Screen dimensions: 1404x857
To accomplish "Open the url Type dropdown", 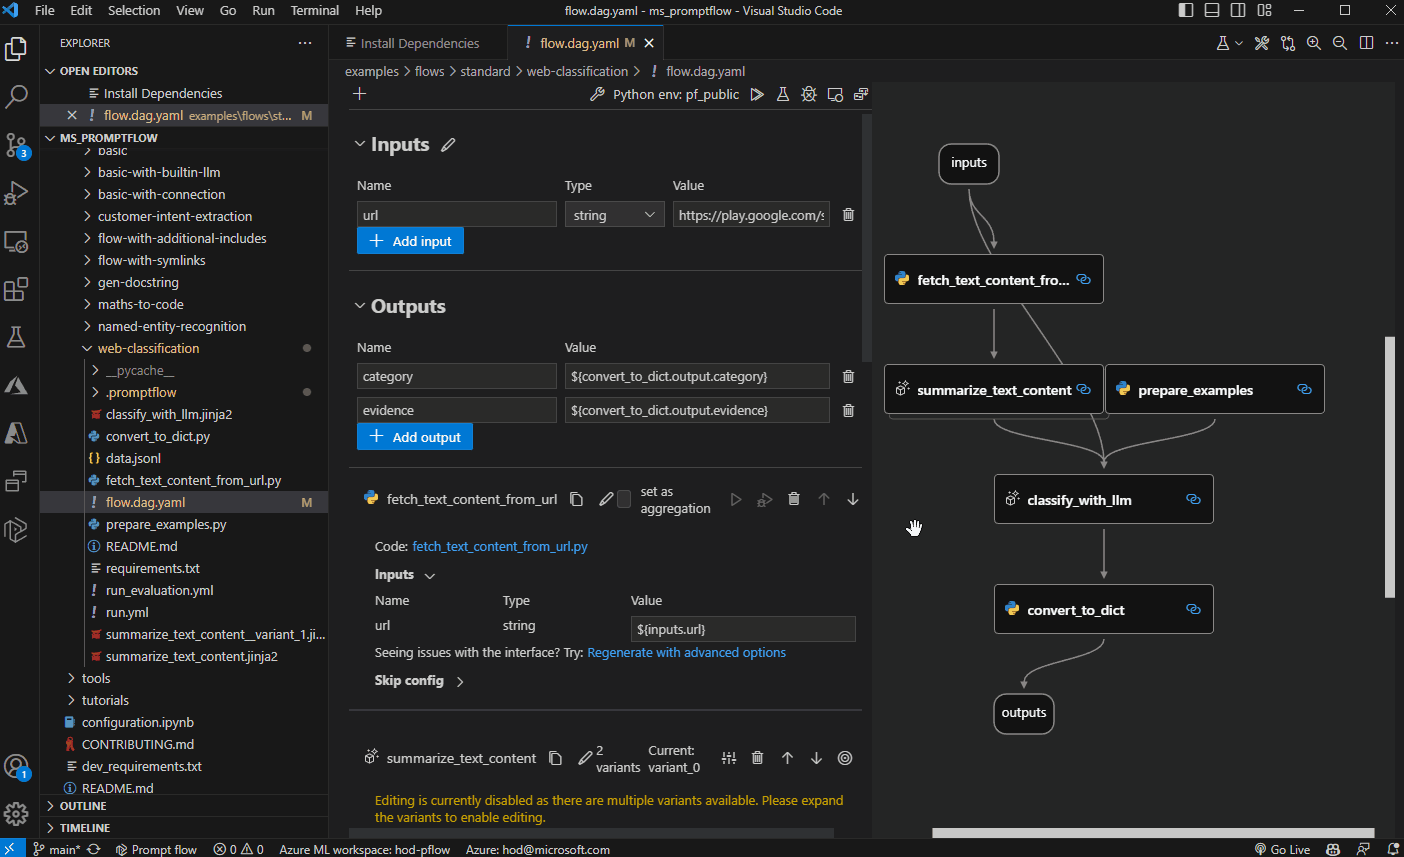I will [x=614, y=214].
